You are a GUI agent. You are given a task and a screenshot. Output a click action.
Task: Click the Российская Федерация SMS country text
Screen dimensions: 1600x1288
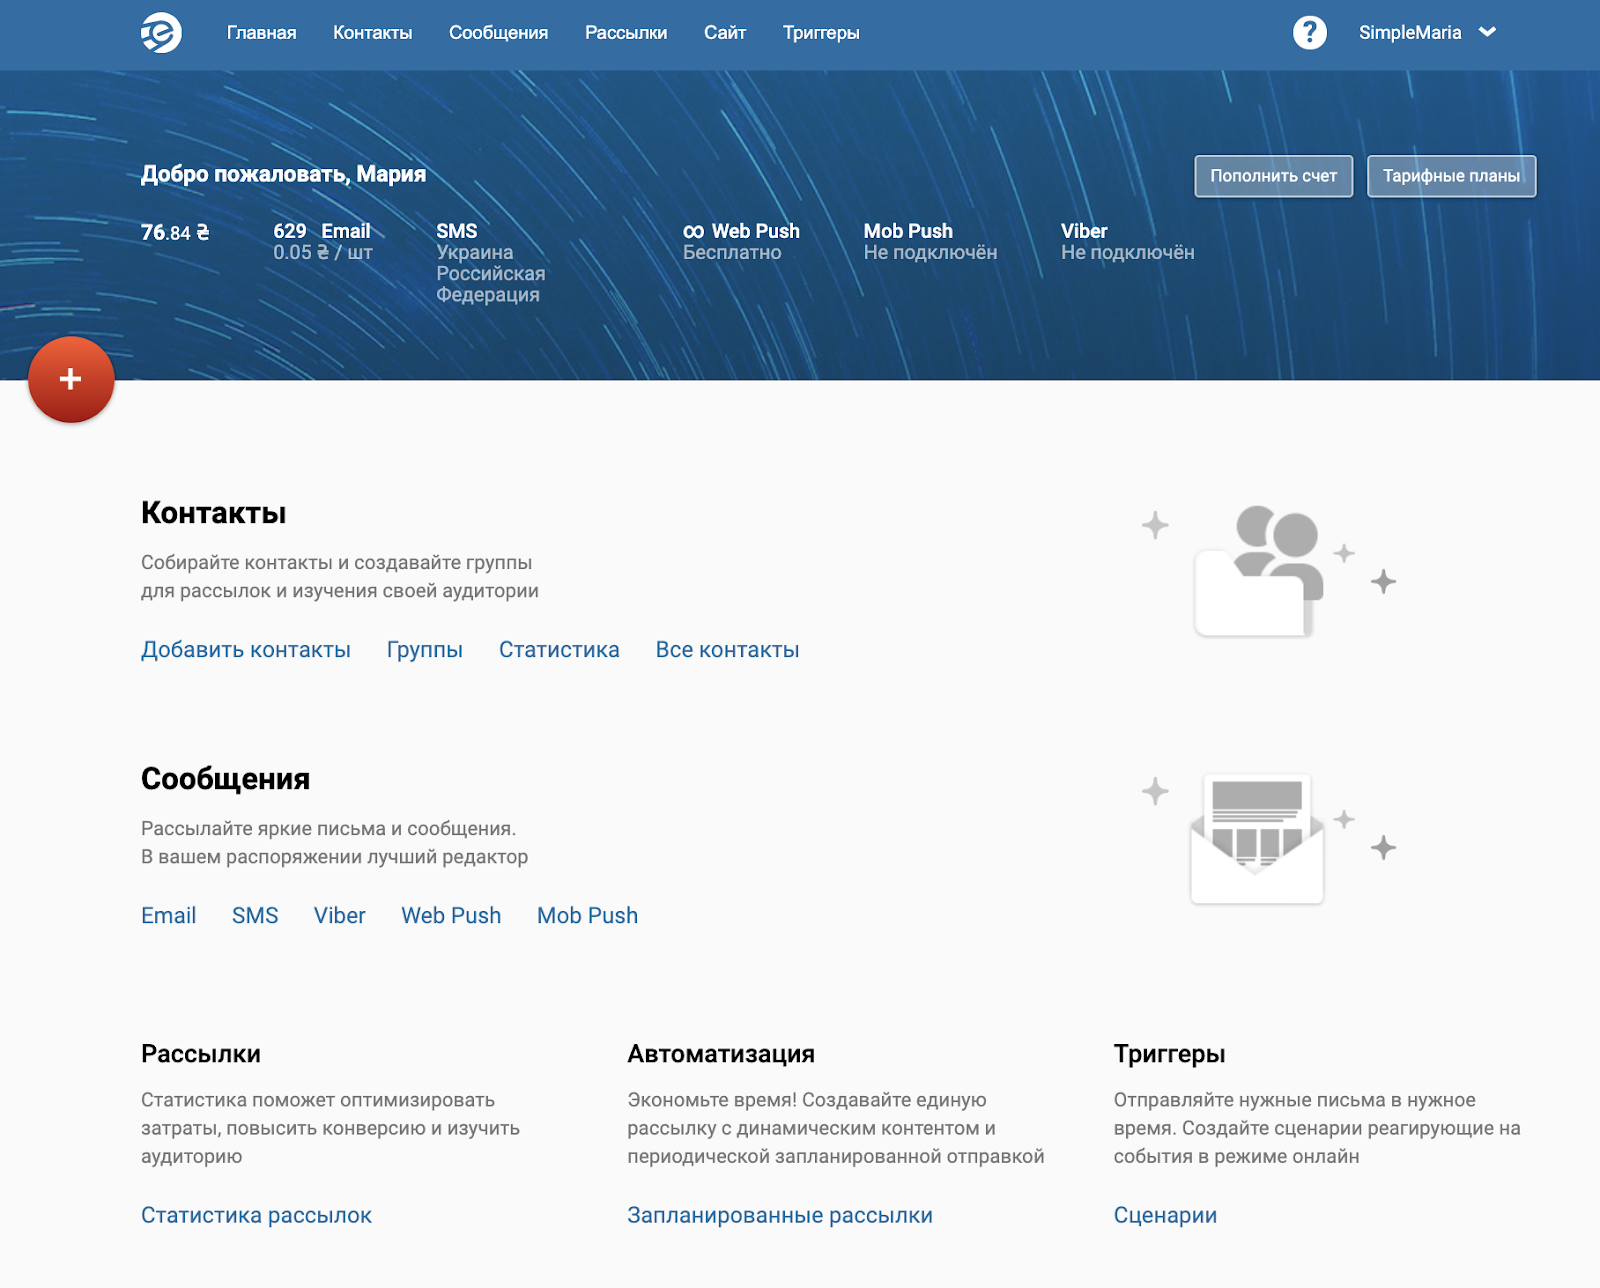click(490, 284)
